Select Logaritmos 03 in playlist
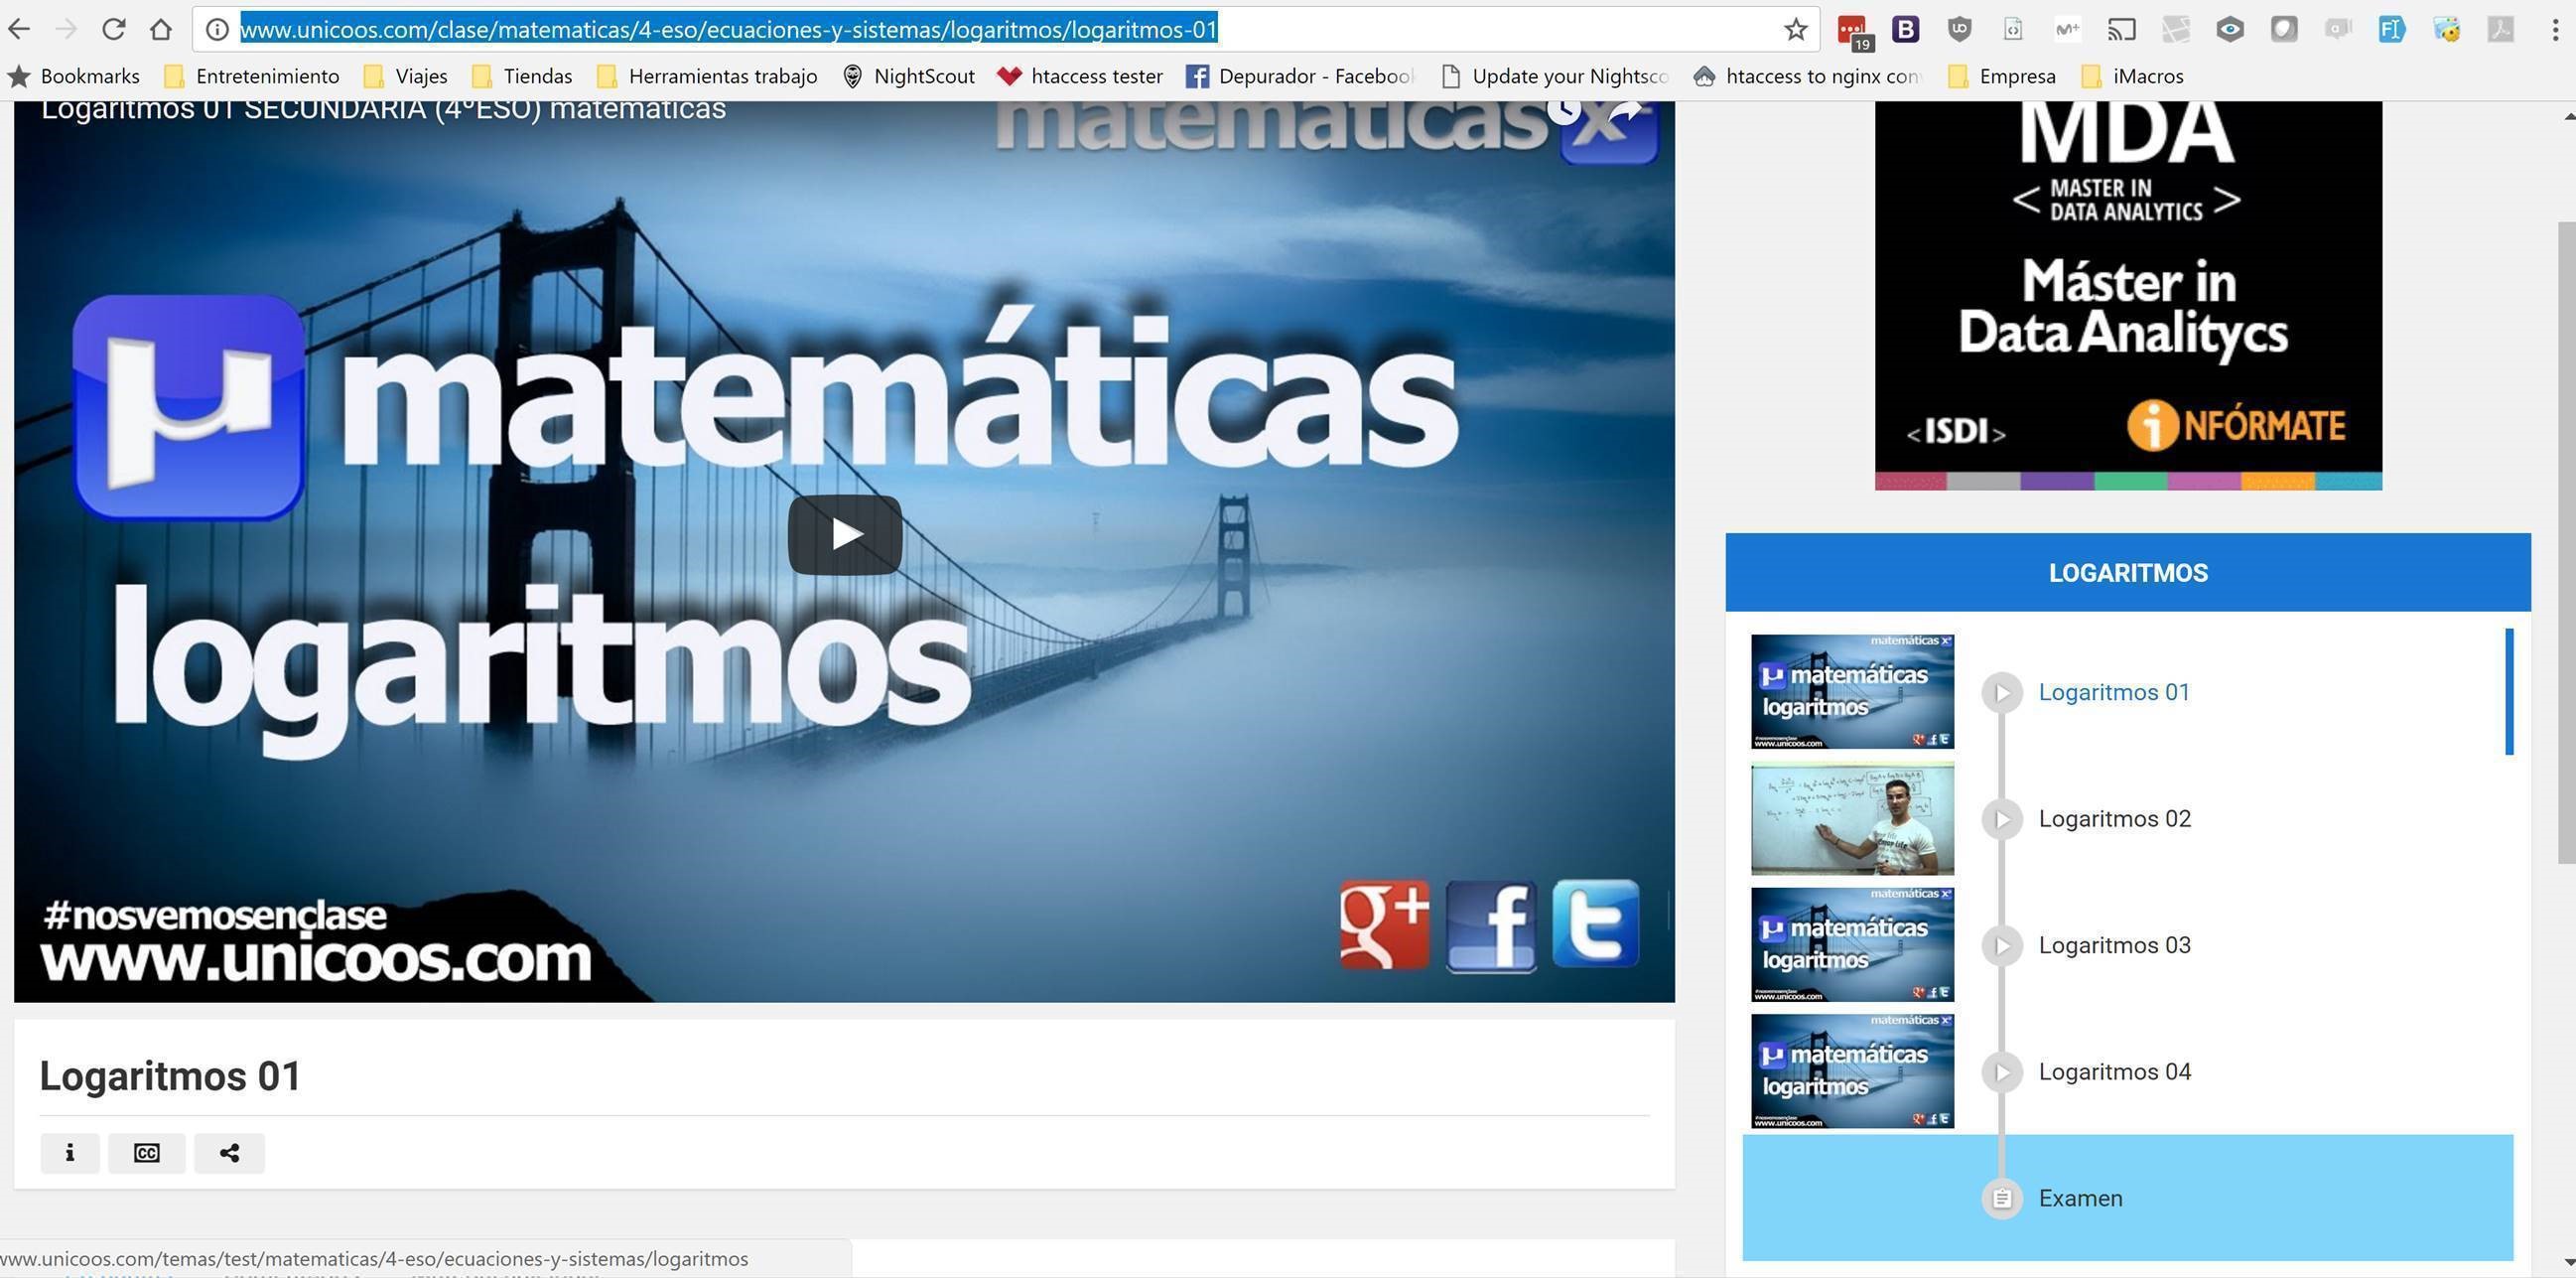The image size is (2576, 1278). tap(2114, 945)
